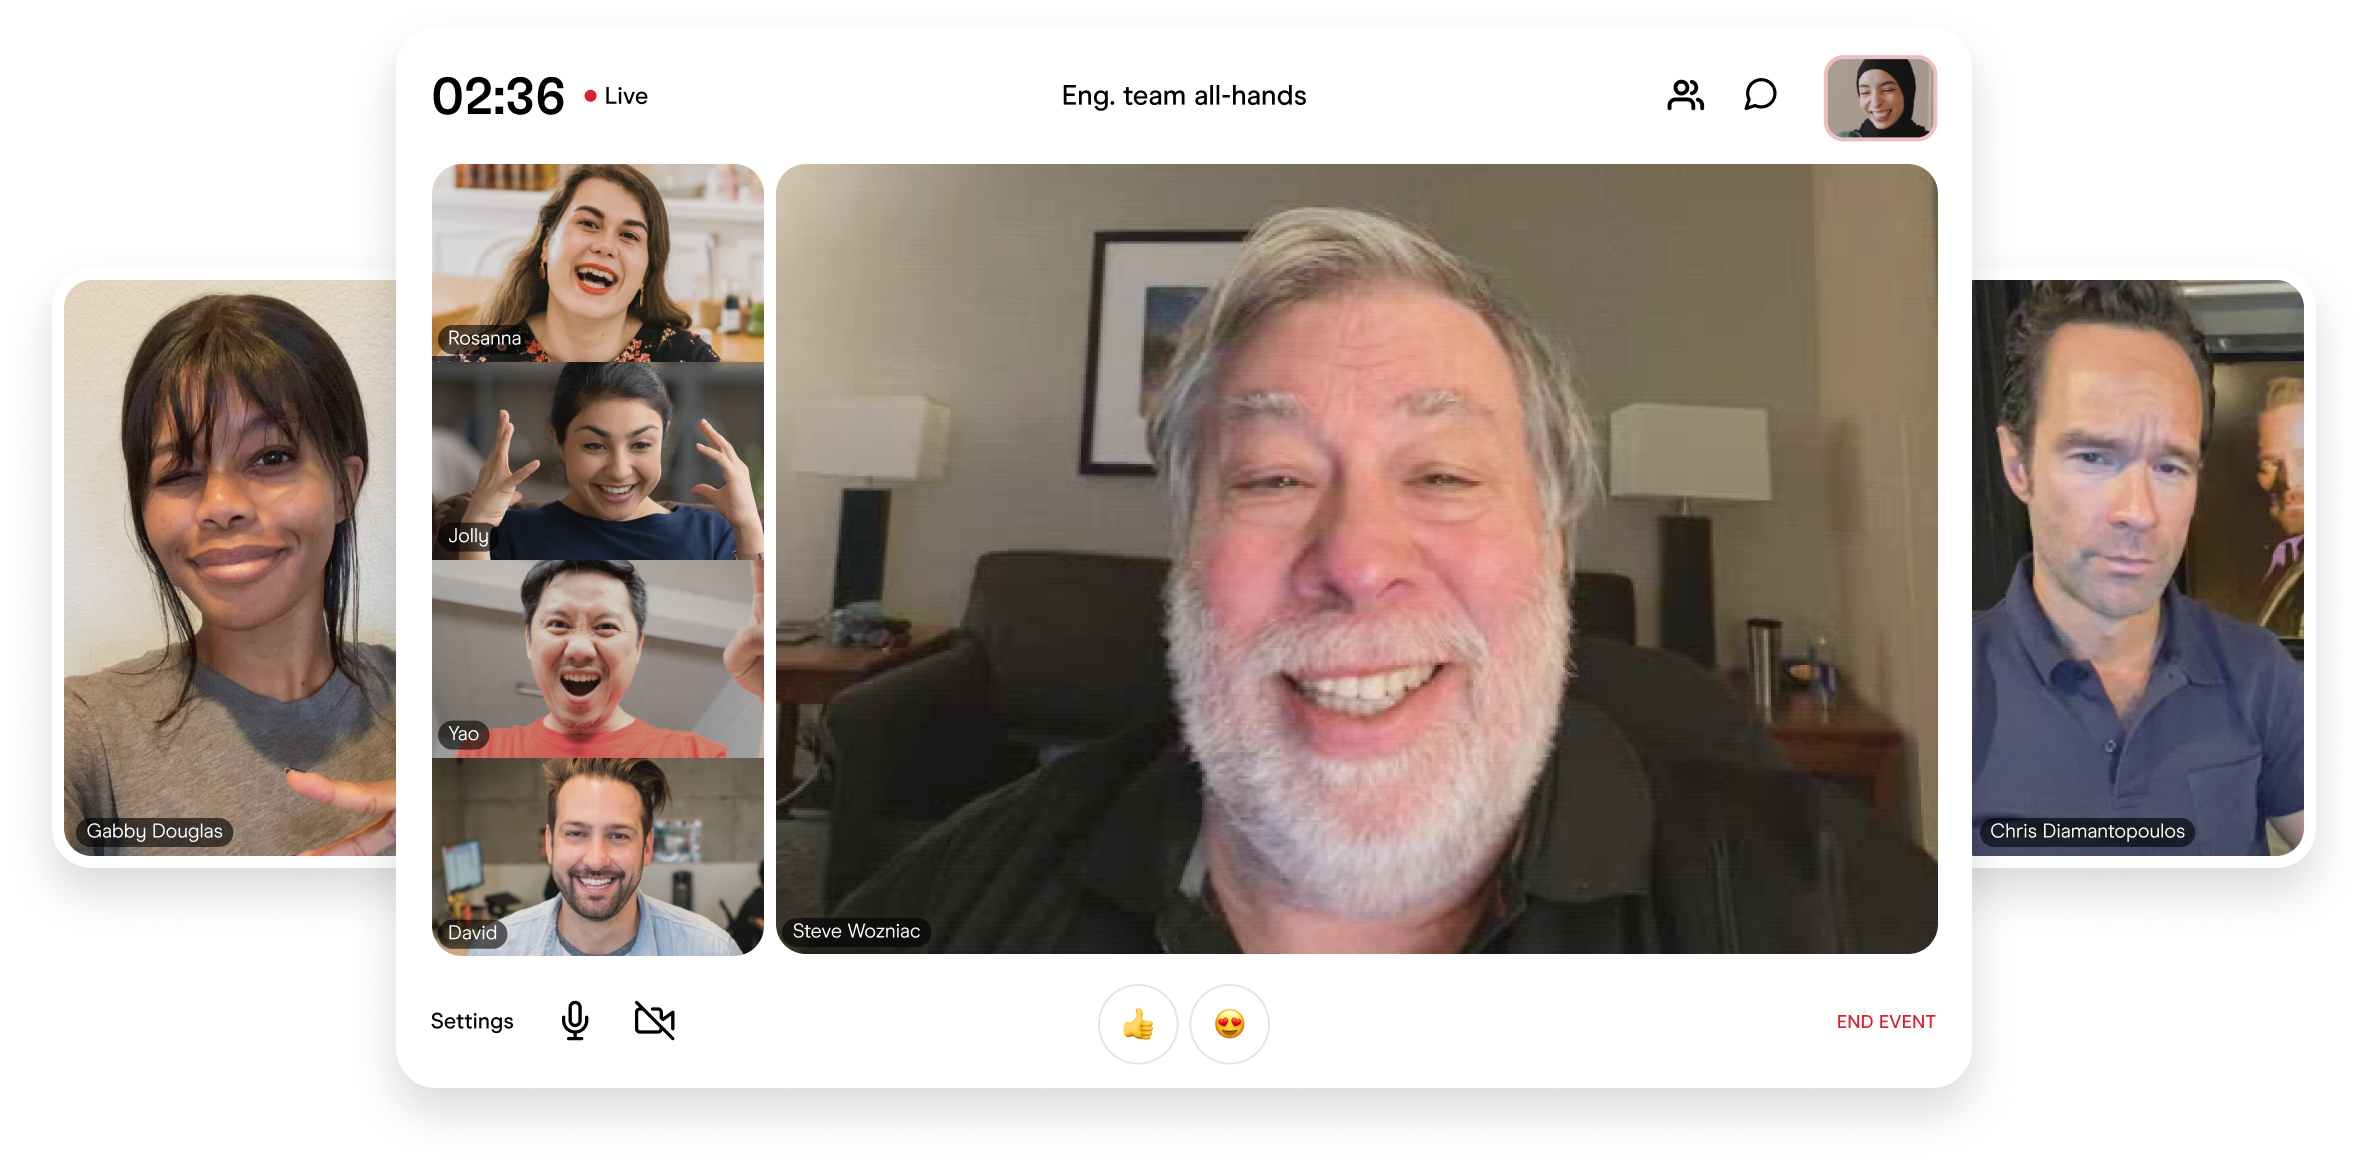Open the chat bubble icon

pyautogui.click(x=1760, y=96)
